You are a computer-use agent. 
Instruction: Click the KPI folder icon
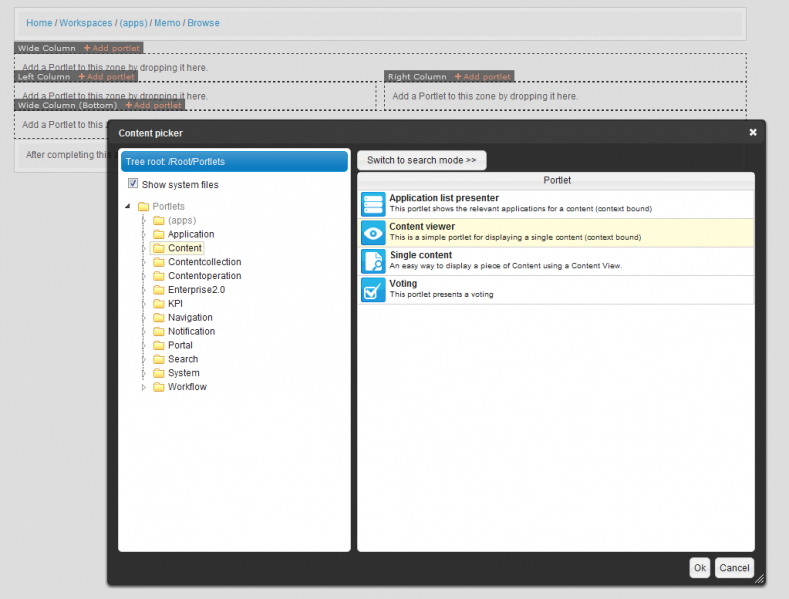tap(159, 304)
